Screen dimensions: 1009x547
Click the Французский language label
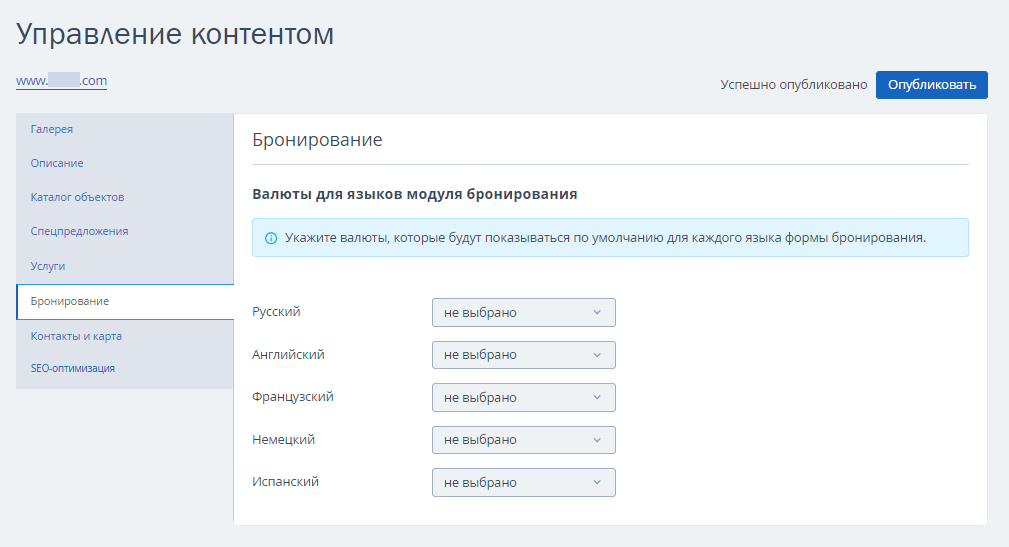293,396
